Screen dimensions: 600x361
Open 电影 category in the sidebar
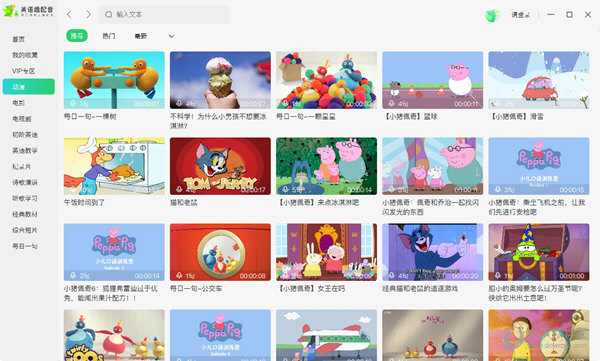click(x=18, y=103)
